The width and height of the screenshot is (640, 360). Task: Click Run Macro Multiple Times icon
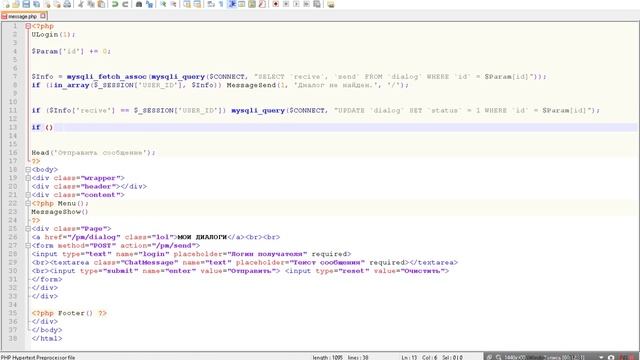pyautogui.click(x=307, y=4)
